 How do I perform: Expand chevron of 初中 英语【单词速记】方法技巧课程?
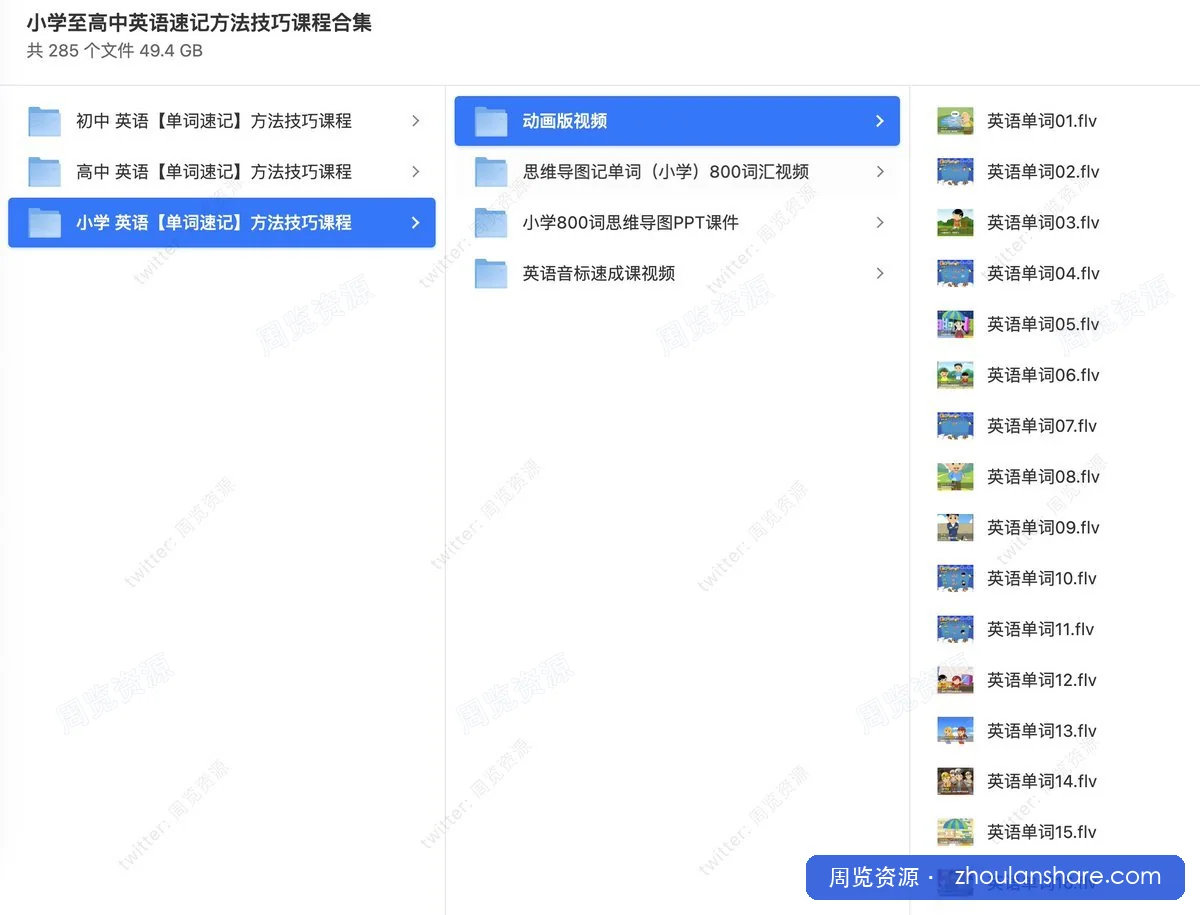coord(416,121)
